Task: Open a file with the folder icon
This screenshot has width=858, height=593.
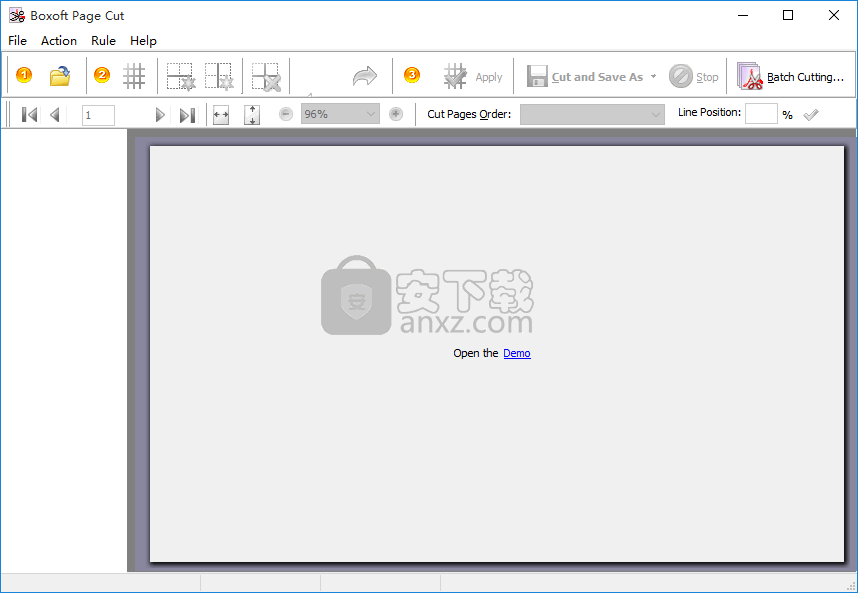Action: point(60,75)
